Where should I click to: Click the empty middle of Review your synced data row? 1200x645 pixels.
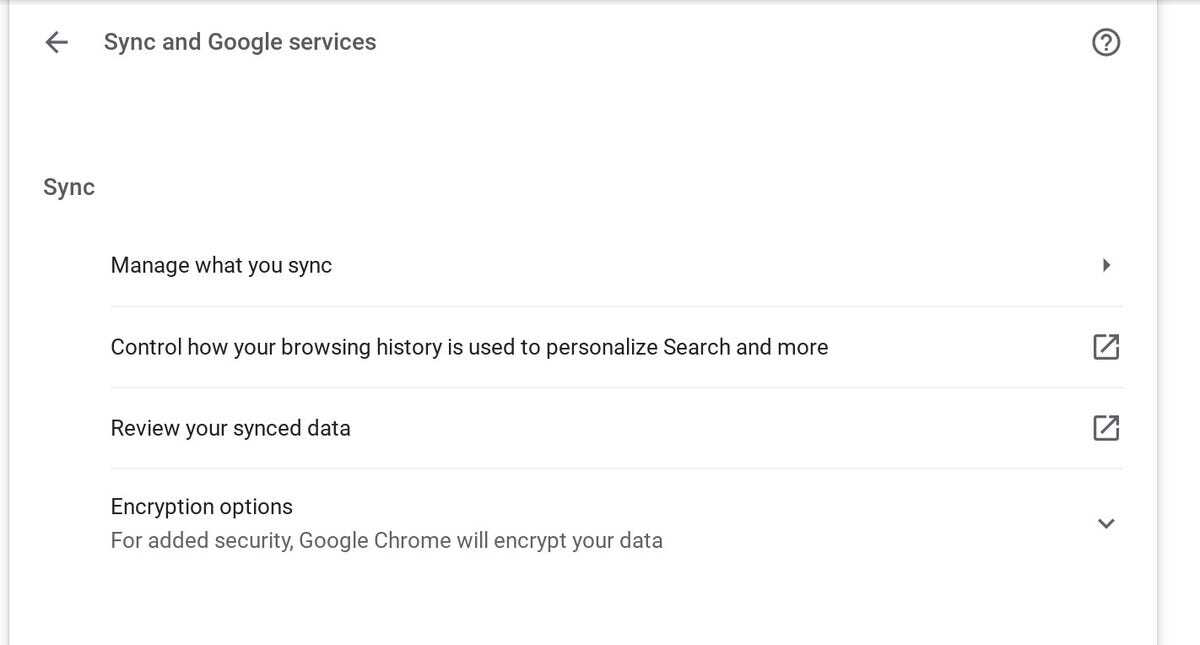pos(700,428)
